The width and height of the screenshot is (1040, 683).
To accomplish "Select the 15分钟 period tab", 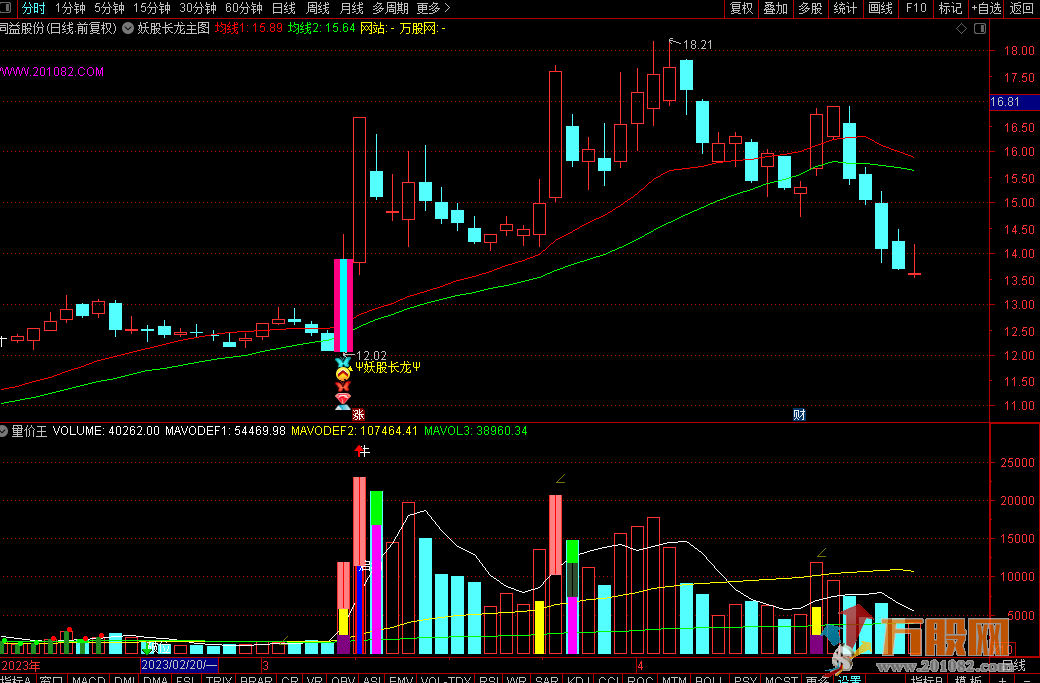I will [x=151, y=8].
